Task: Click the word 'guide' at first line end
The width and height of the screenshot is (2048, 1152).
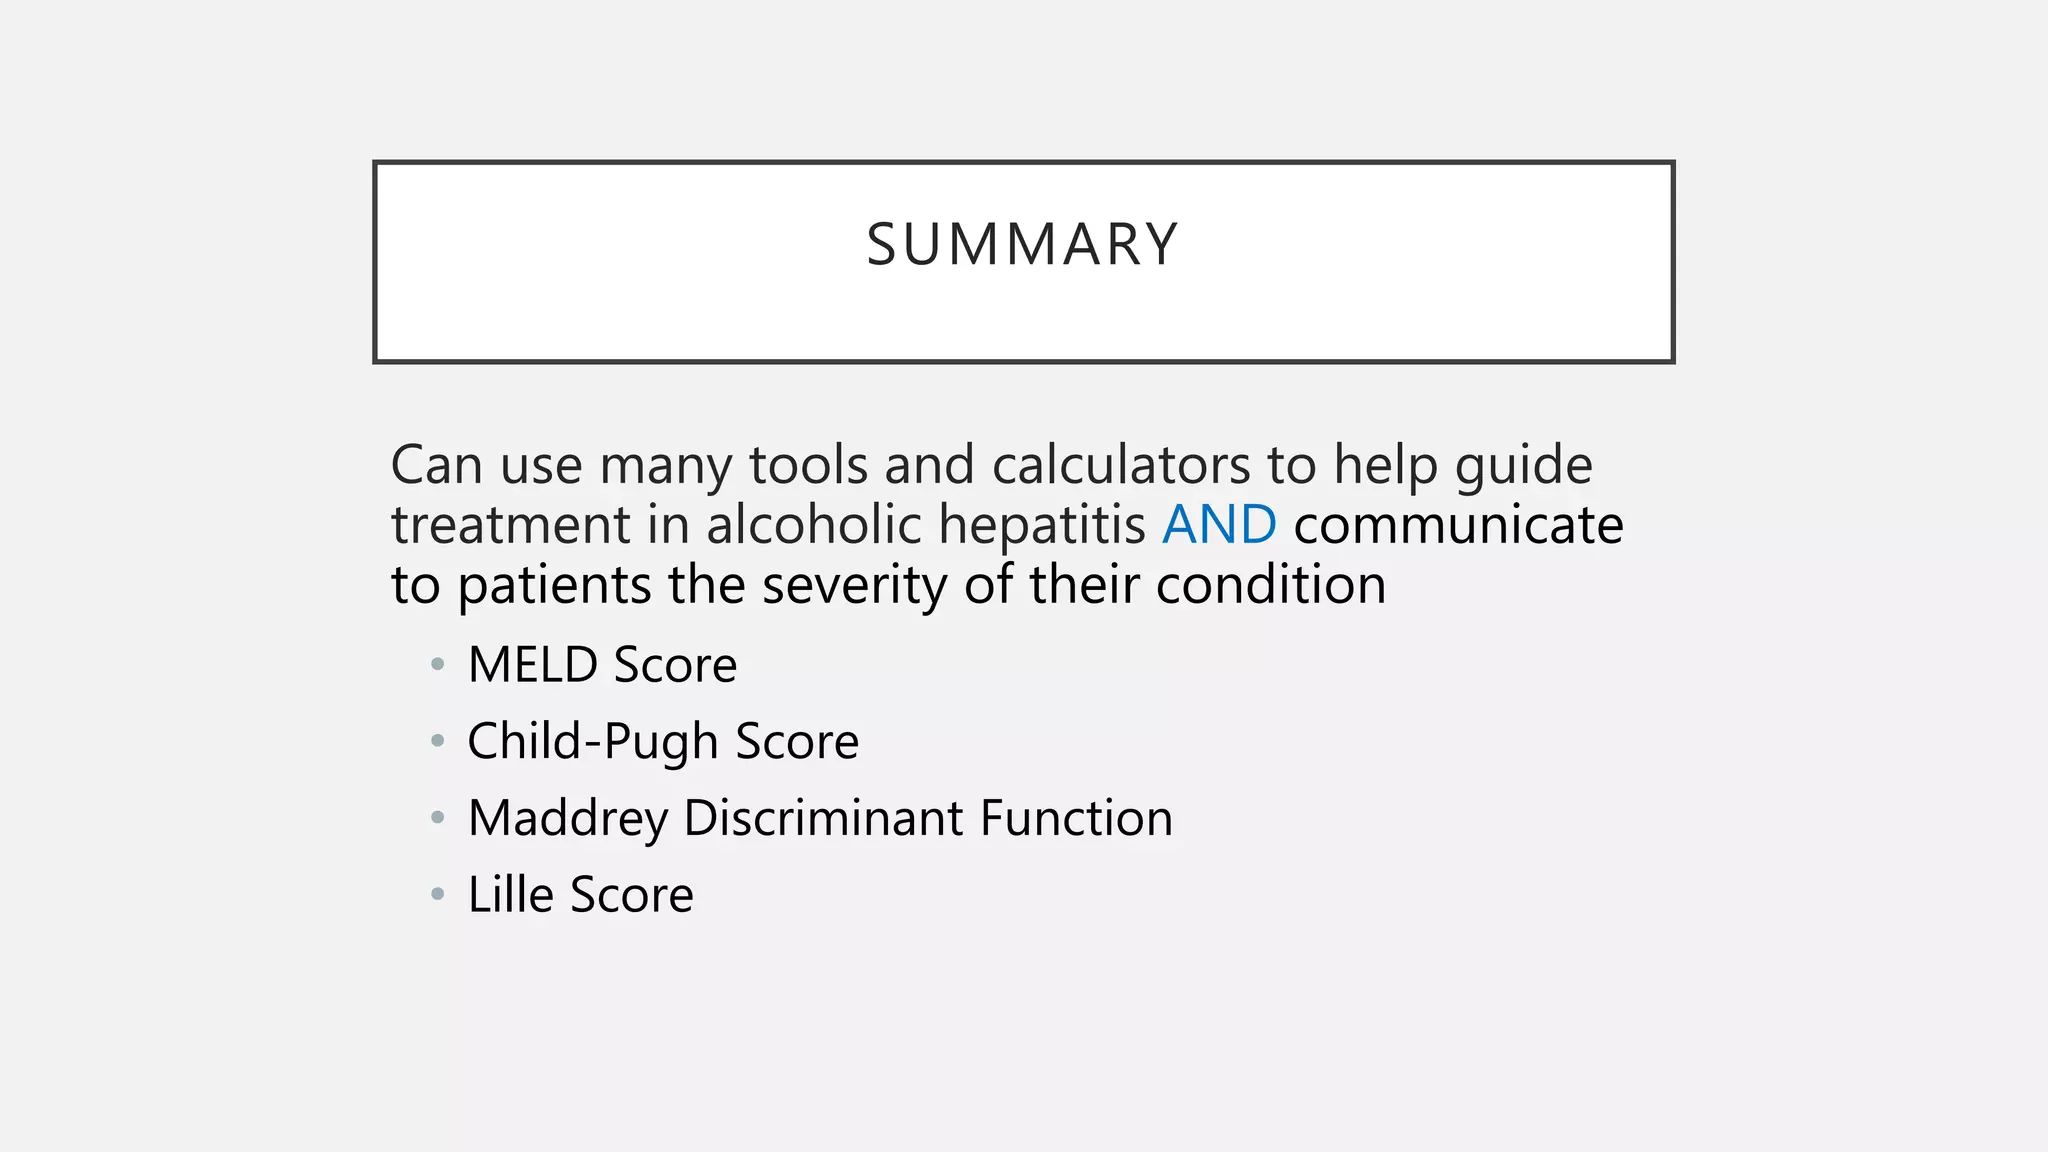Action: (1523, 467)
